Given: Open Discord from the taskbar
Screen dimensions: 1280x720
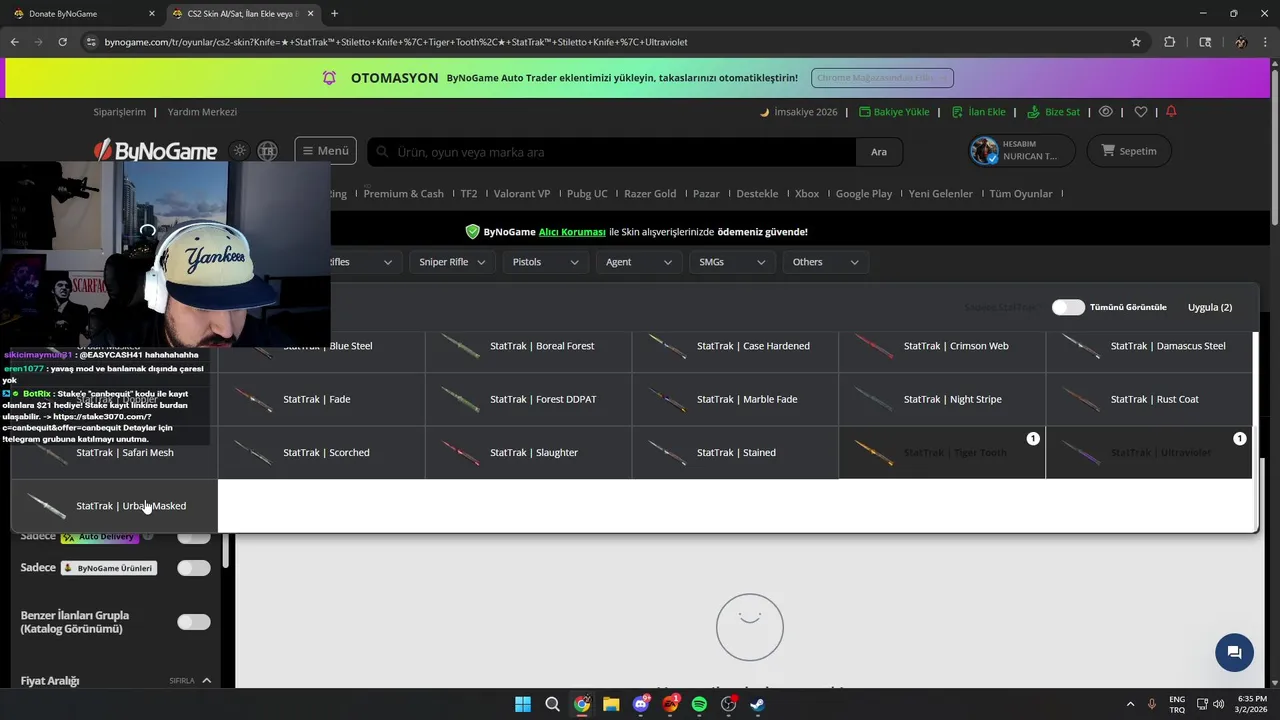Looking at the screenshot, I should pos(641,704).
